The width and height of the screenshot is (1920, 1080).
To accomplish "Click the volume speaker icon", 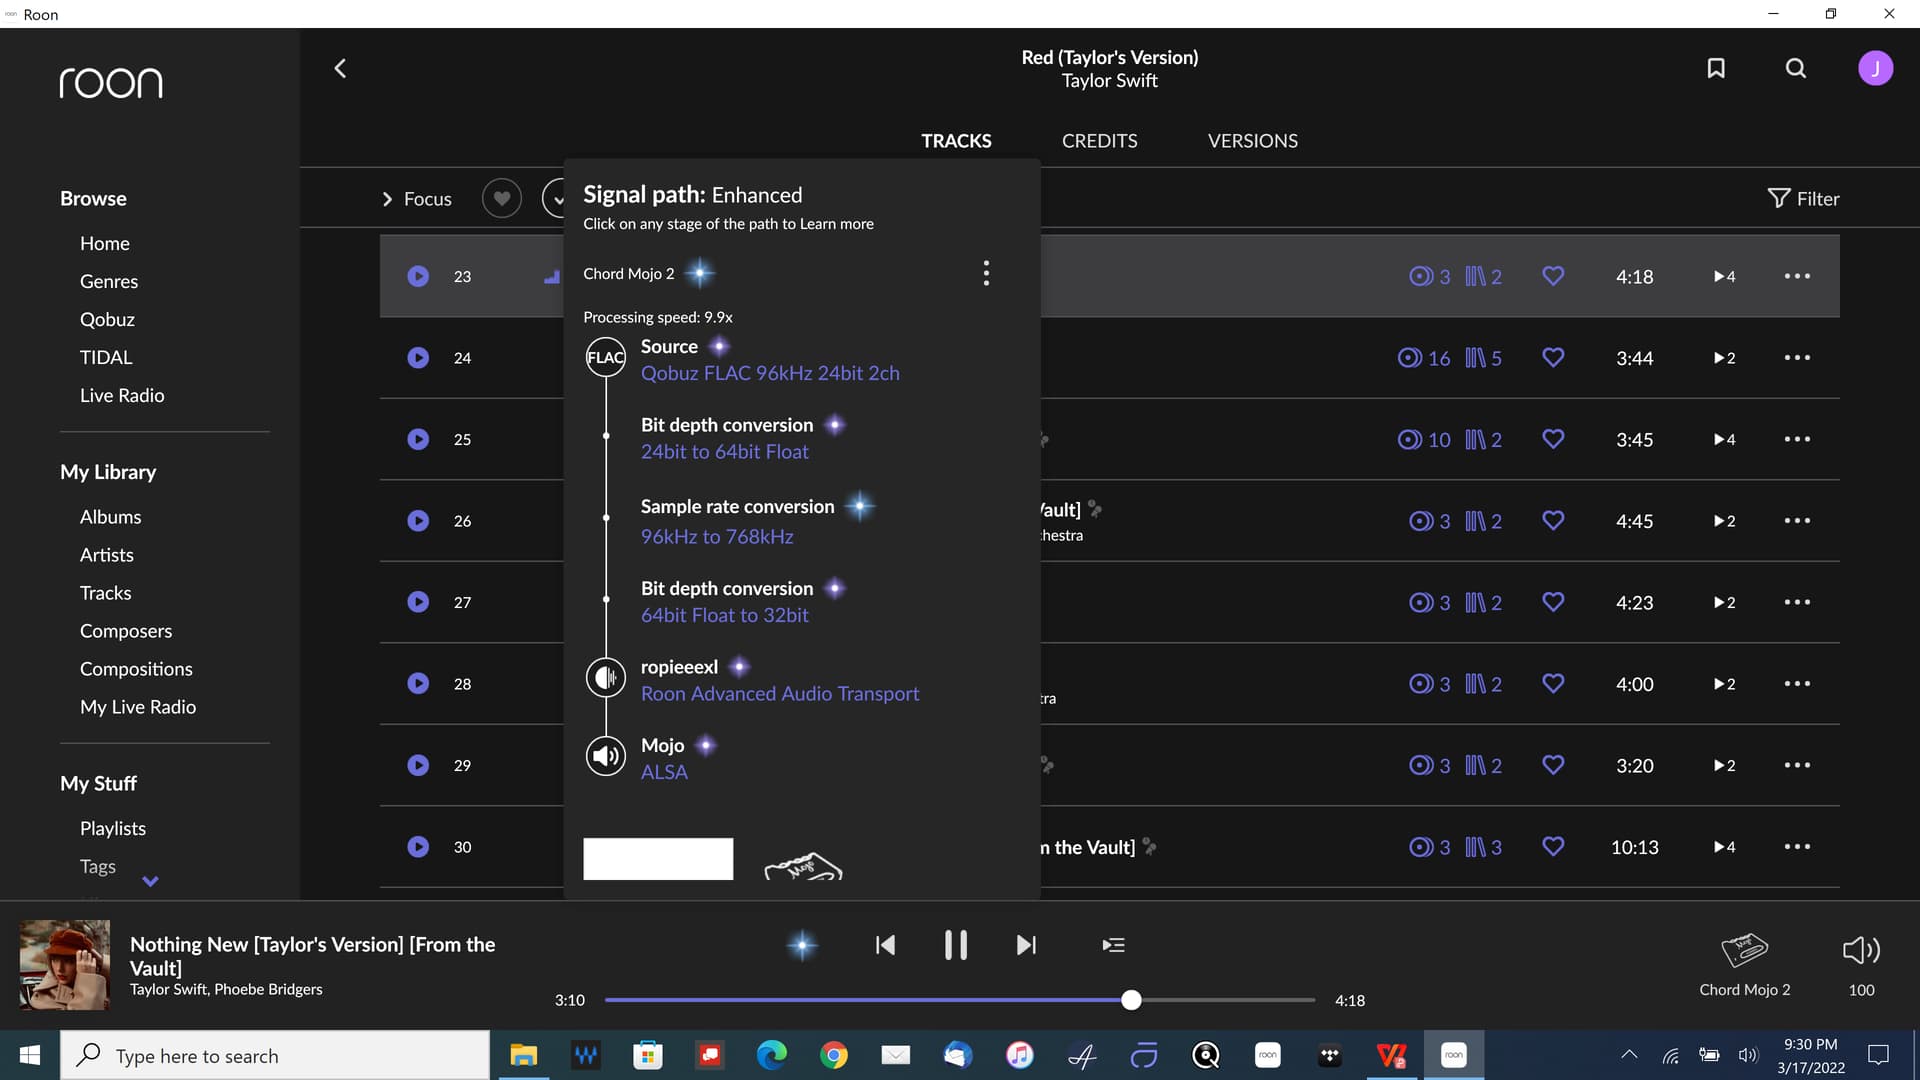I will pyautogui.click(x=1861, y=950).
